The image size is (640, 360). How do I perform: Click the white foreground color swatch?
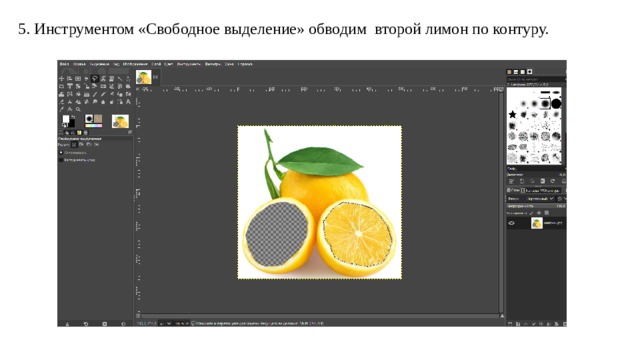coord(66,119)
